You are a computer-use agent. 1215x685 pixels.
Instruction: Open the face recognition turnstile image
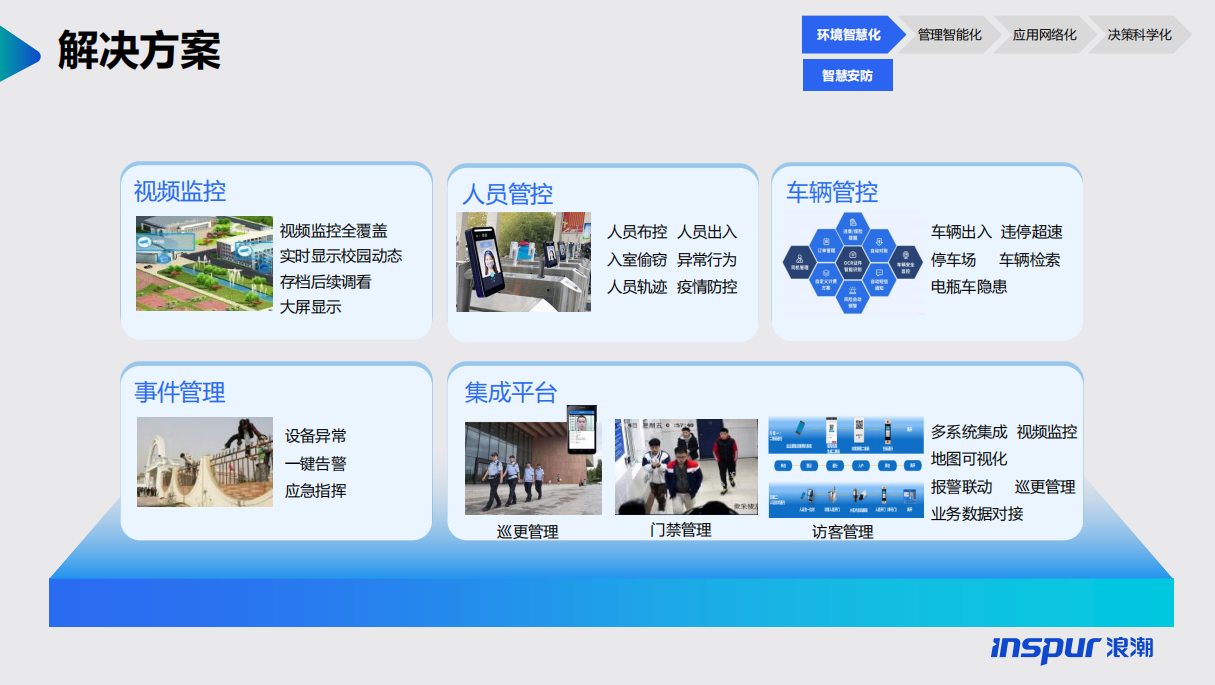pyautogui.click(x=523, y=261)
